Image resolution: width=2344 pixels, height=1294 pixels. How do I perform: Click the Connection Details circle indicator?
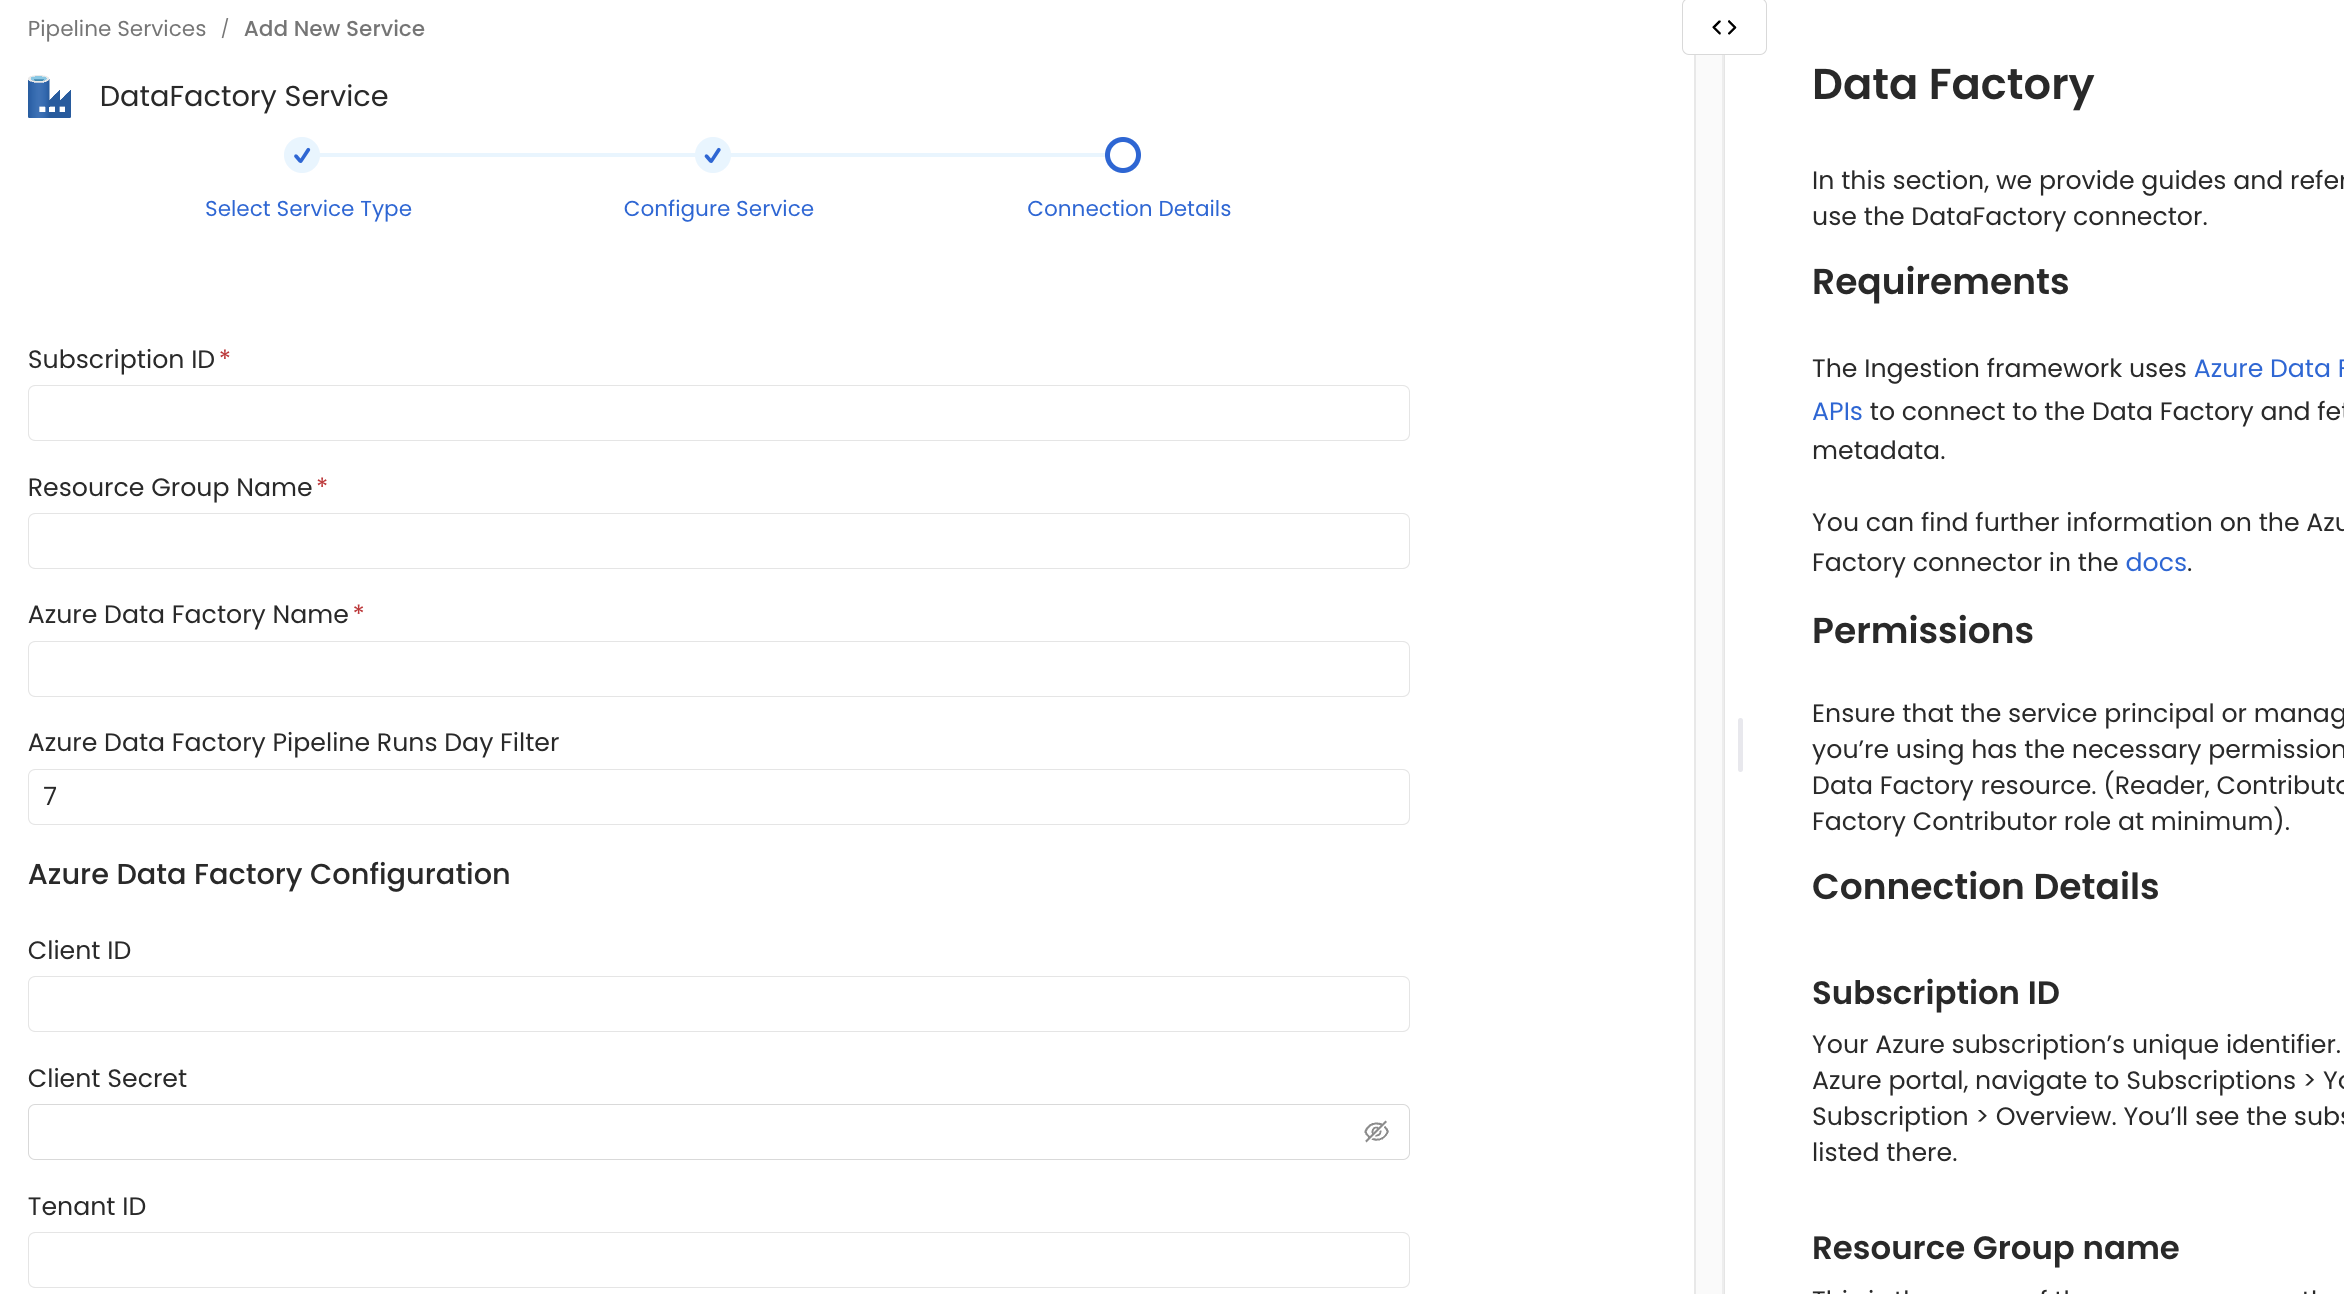(1123, 155)
